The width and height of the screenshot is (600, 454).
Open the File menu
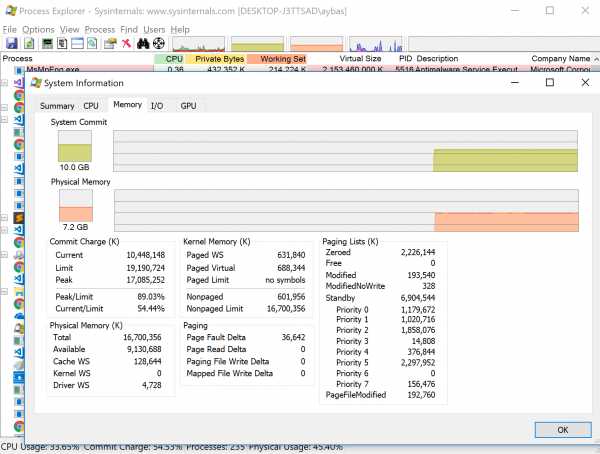point(10,29)
